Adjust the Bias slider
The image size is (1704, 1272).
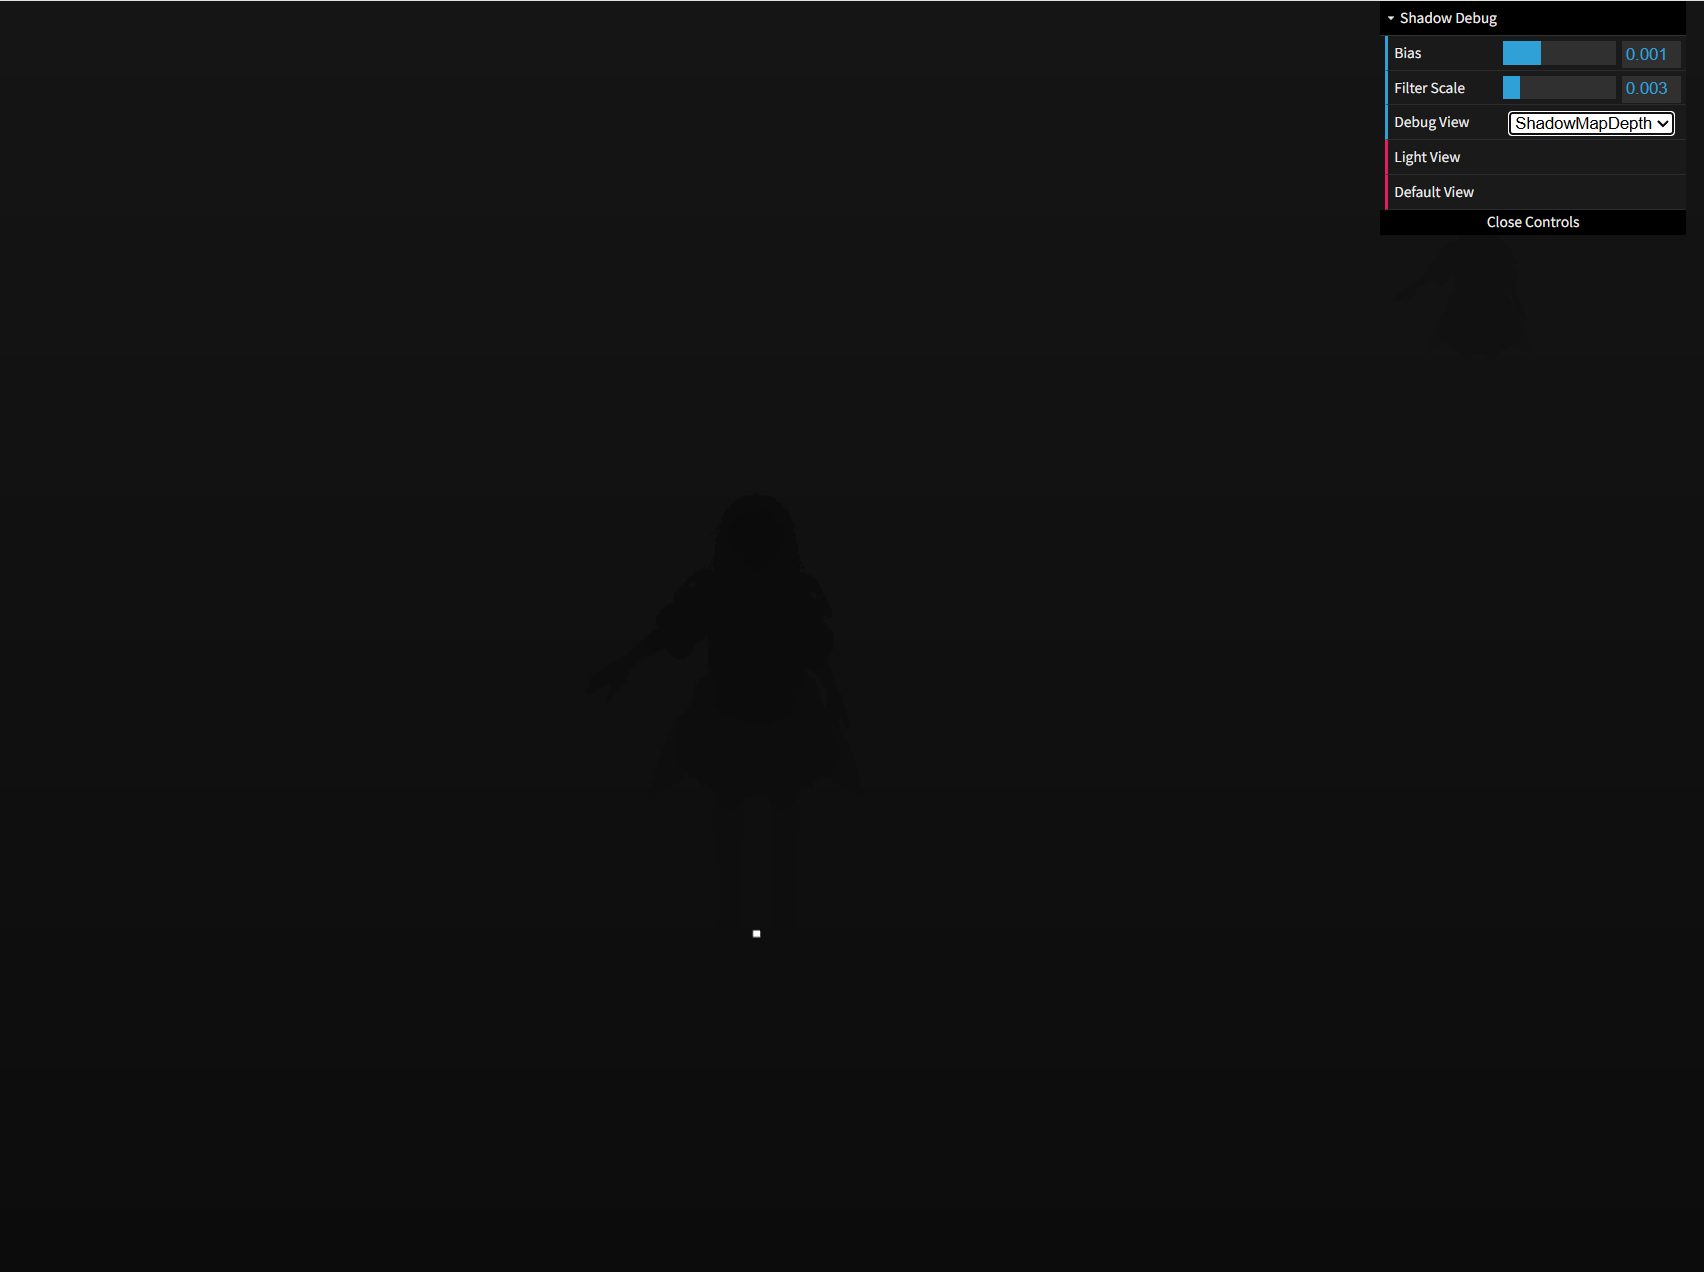tap(1559, 53)
